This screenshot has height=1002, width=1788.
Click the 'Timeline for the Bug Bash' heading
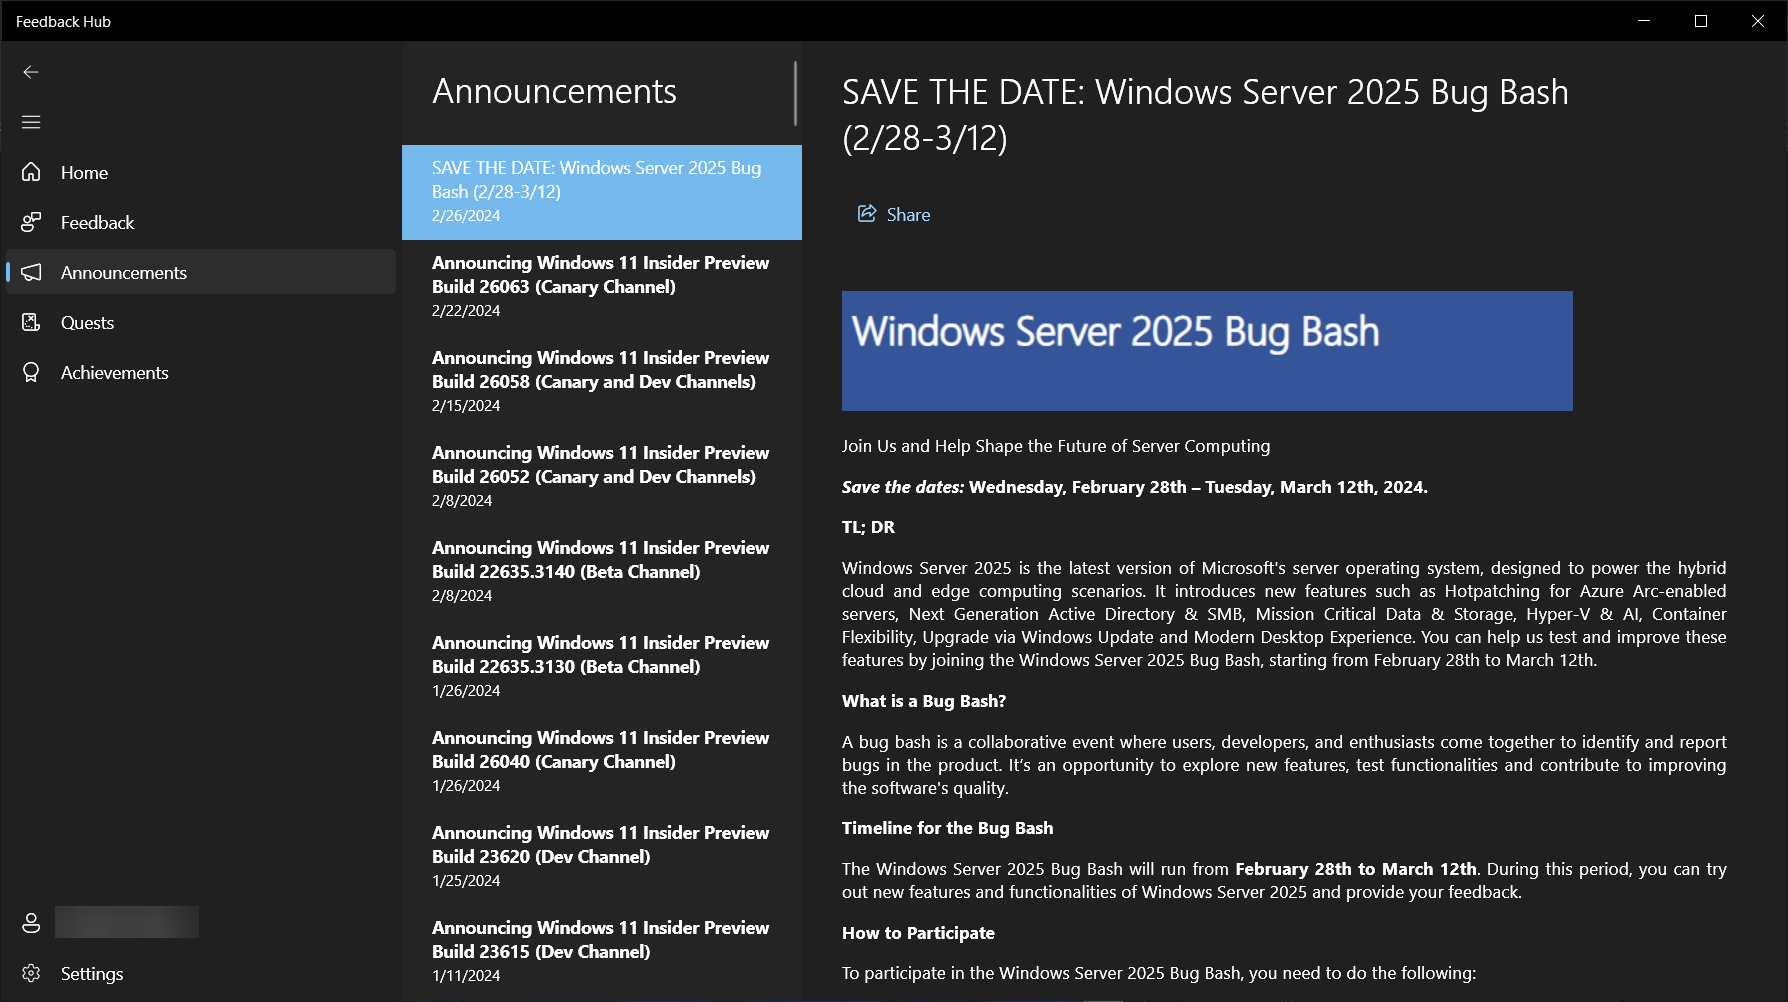click(947, 828)
